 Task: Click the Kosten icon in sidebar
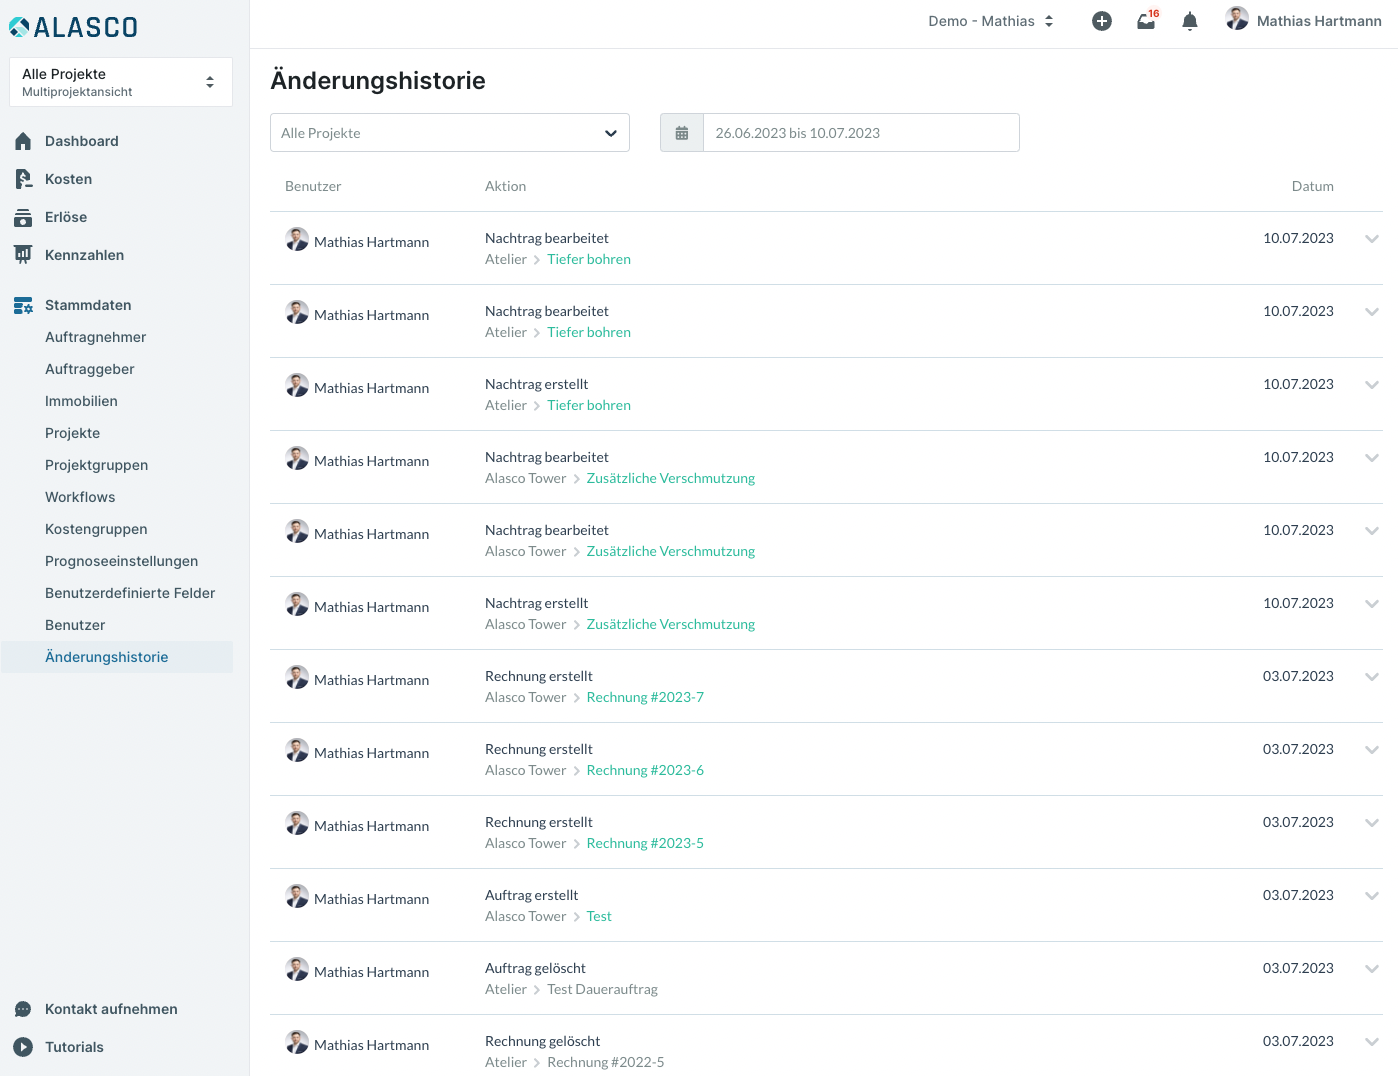[23, 179]
